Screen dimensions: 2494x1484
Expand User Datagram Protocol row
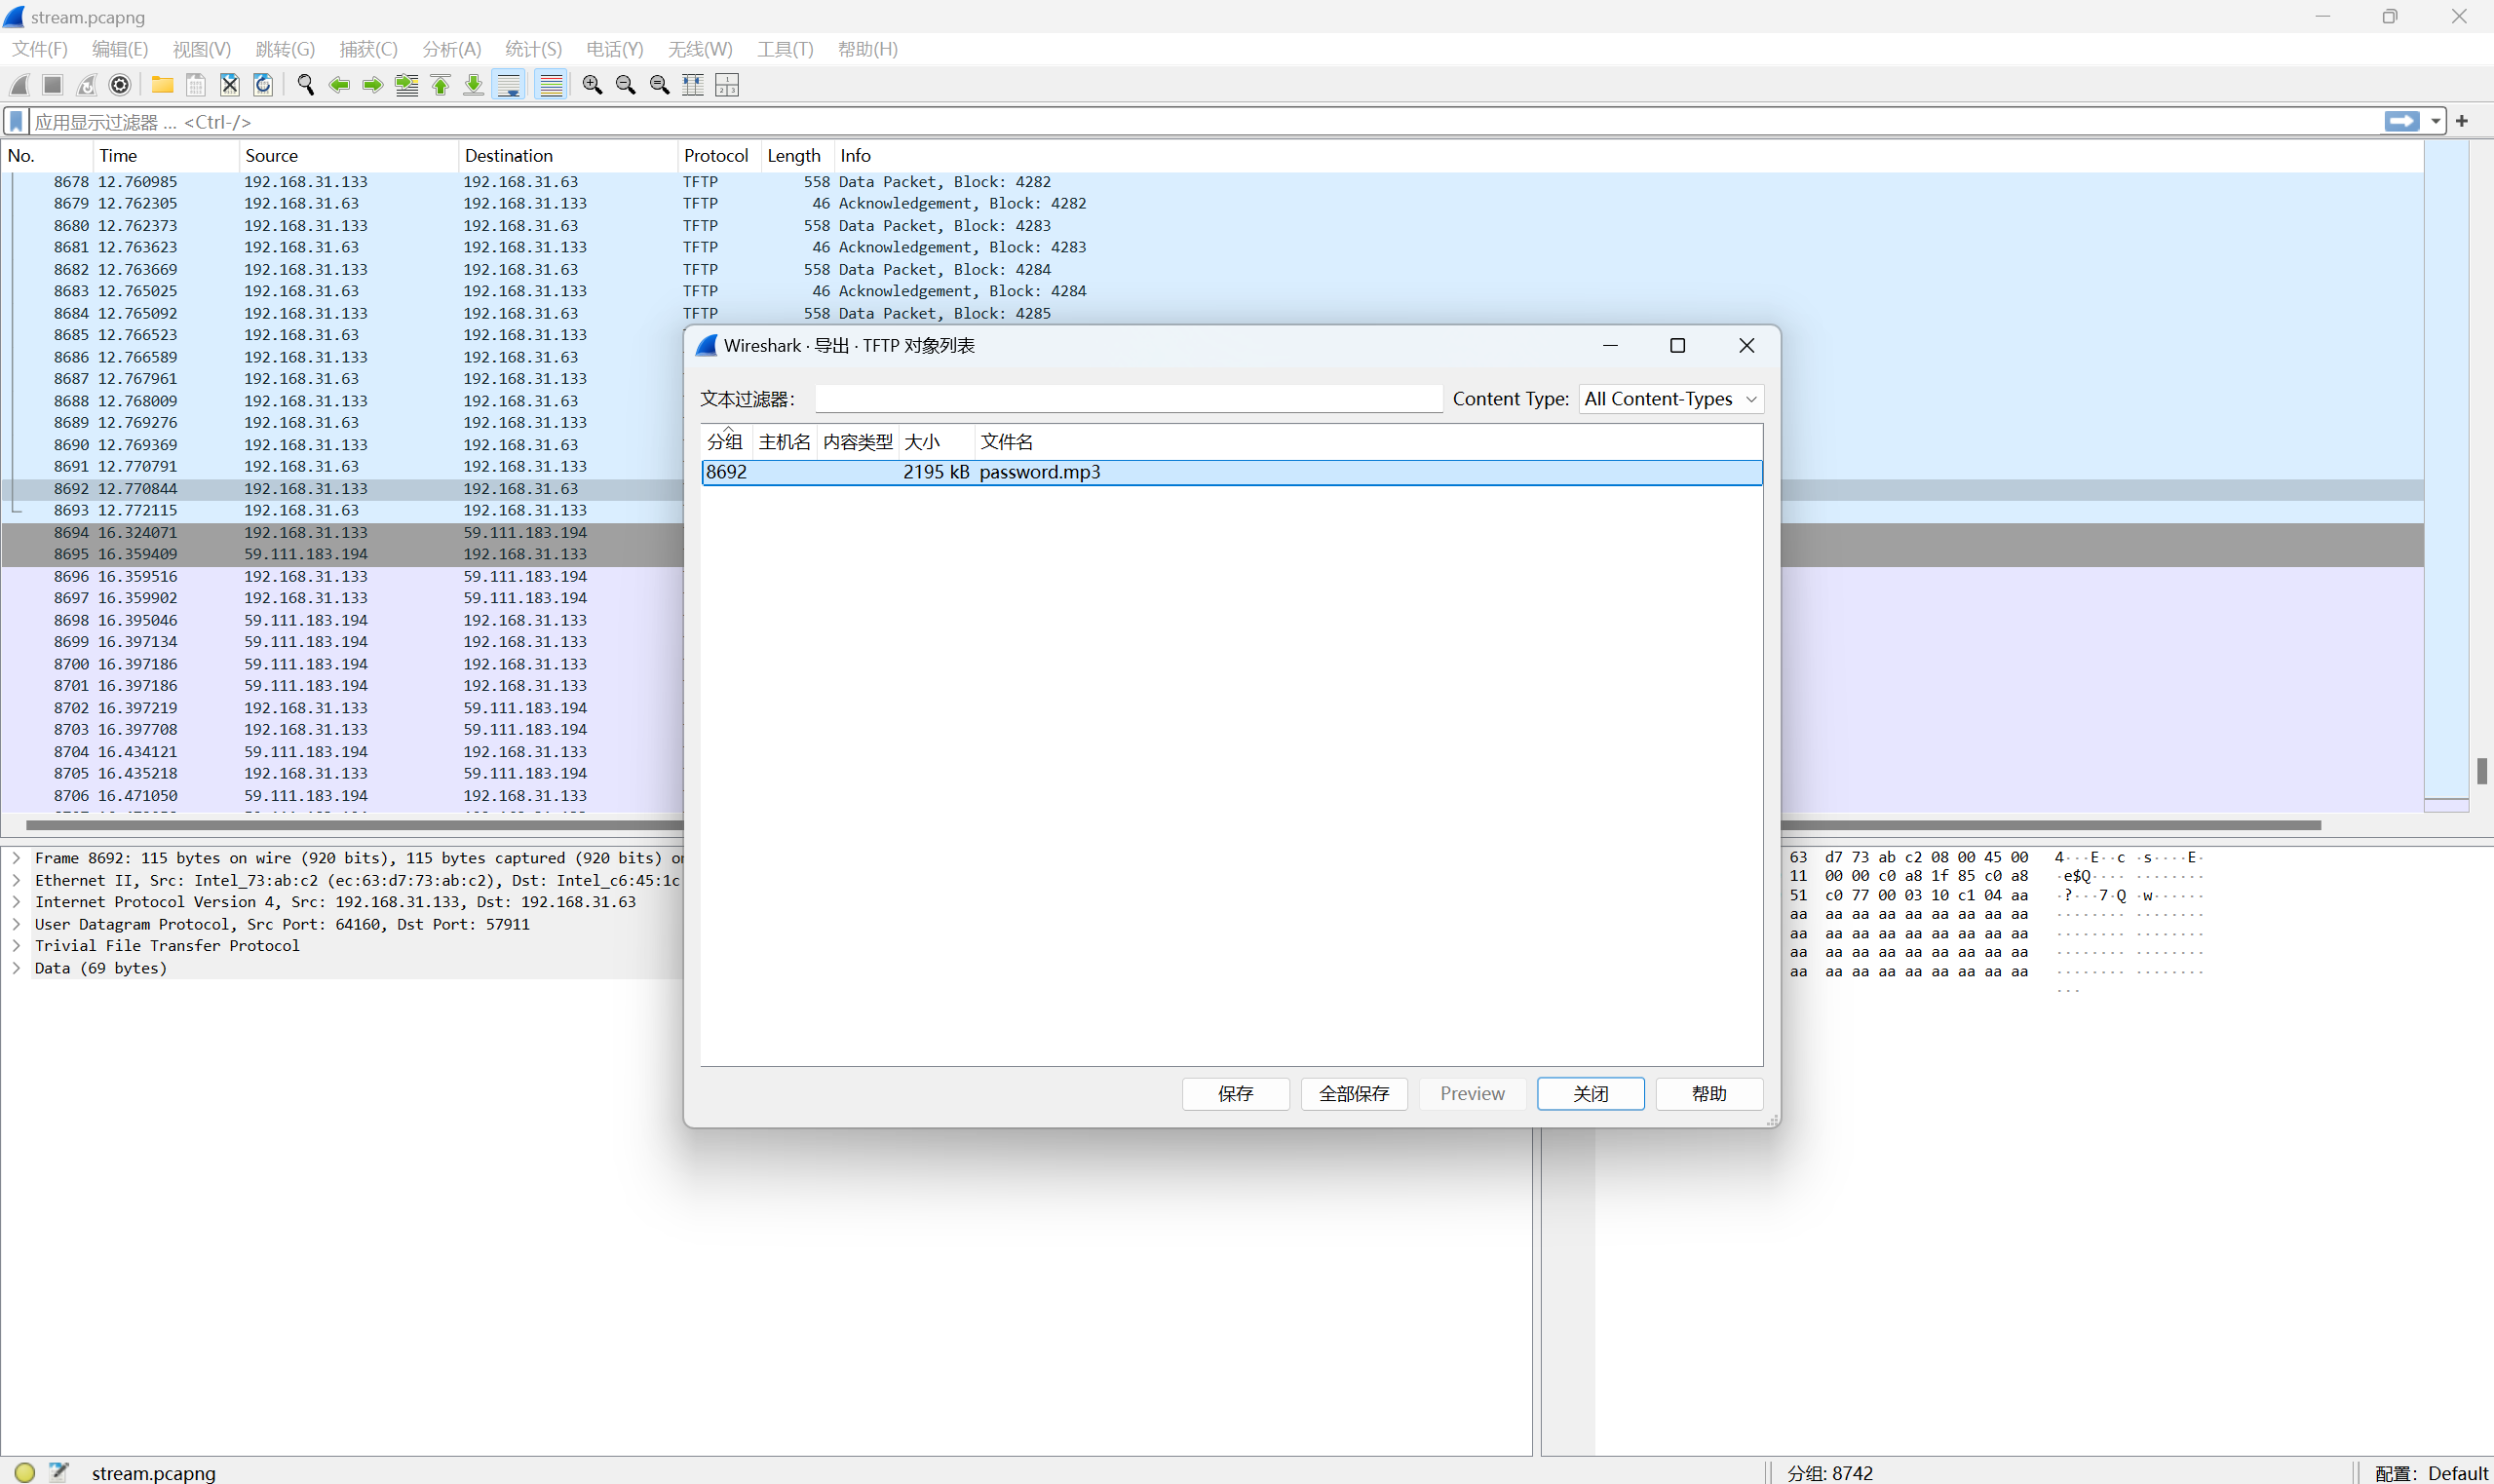point(17,924)
